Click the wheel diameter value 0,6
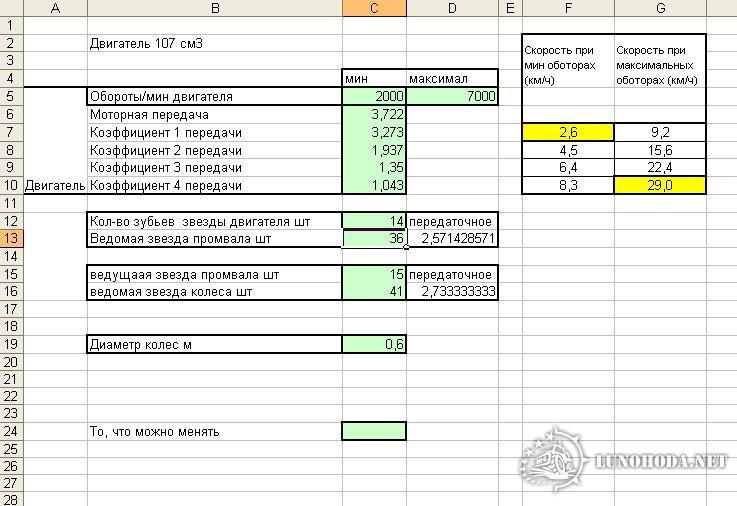Image resolution: width=737 pixels, height=506 pixels. point(374,344)
